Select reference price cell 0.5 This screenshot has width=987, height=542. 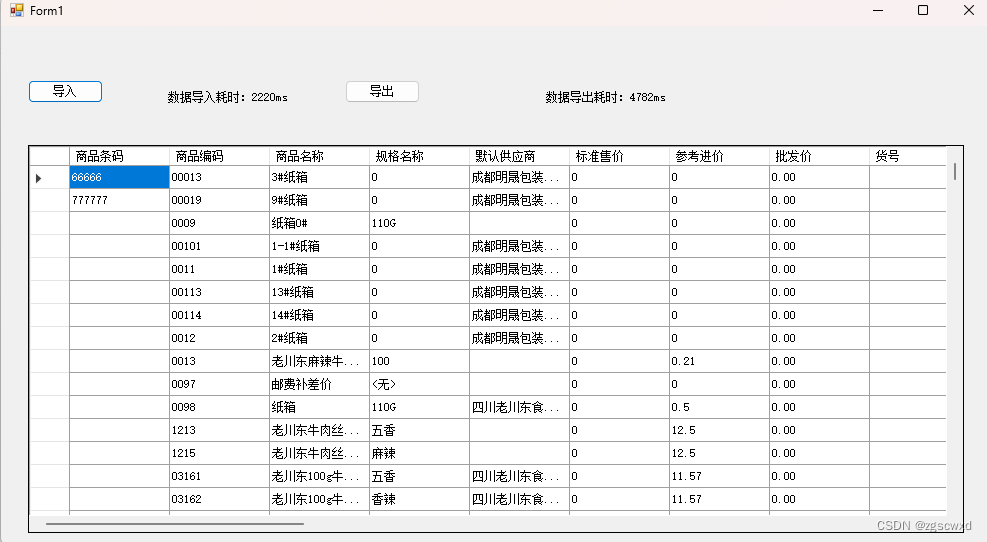719,407
